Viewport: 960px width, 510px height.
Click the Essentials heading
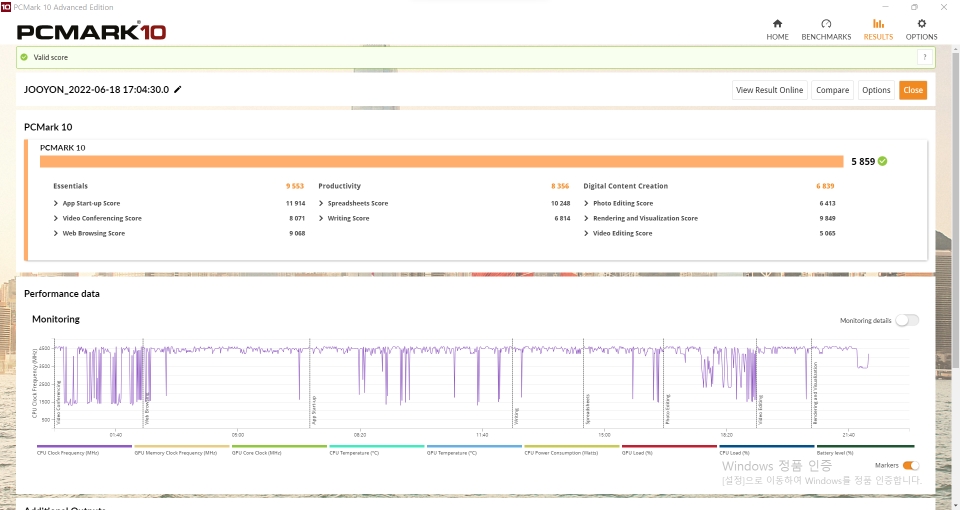(70, 186)
